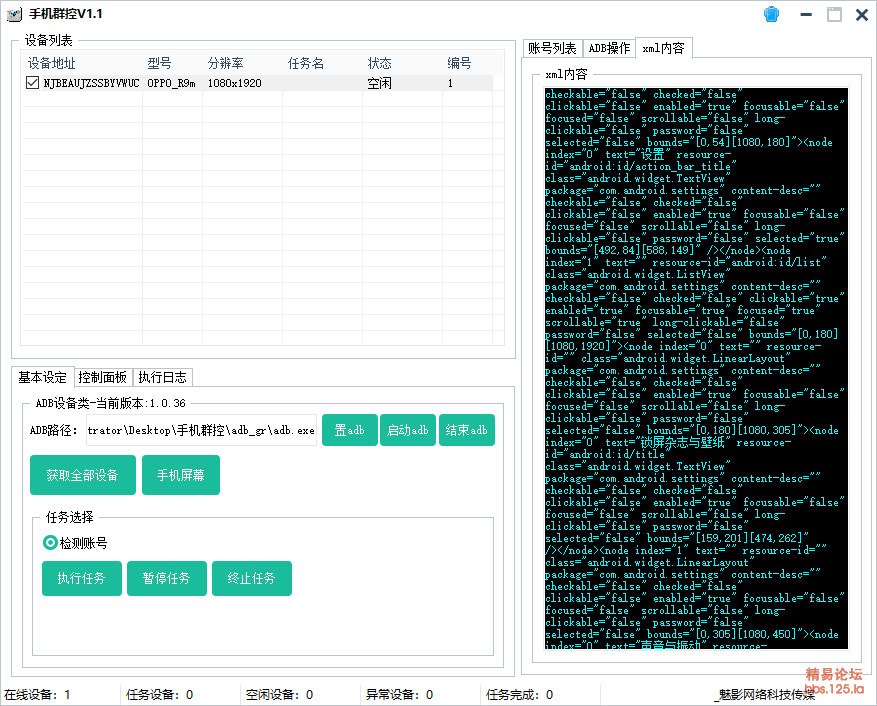Close the 手机群控 window
877x706 pixels.
click(x=860, y=14)
